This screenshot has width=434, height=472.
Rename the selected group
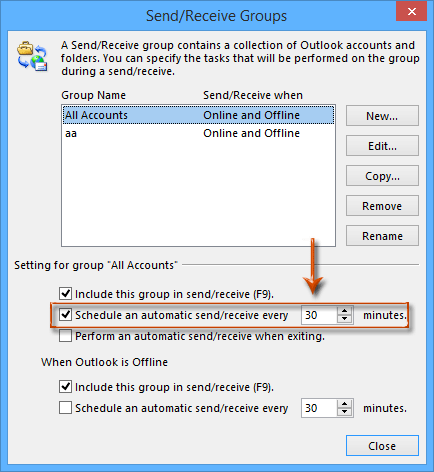click(x=382, y=236)
